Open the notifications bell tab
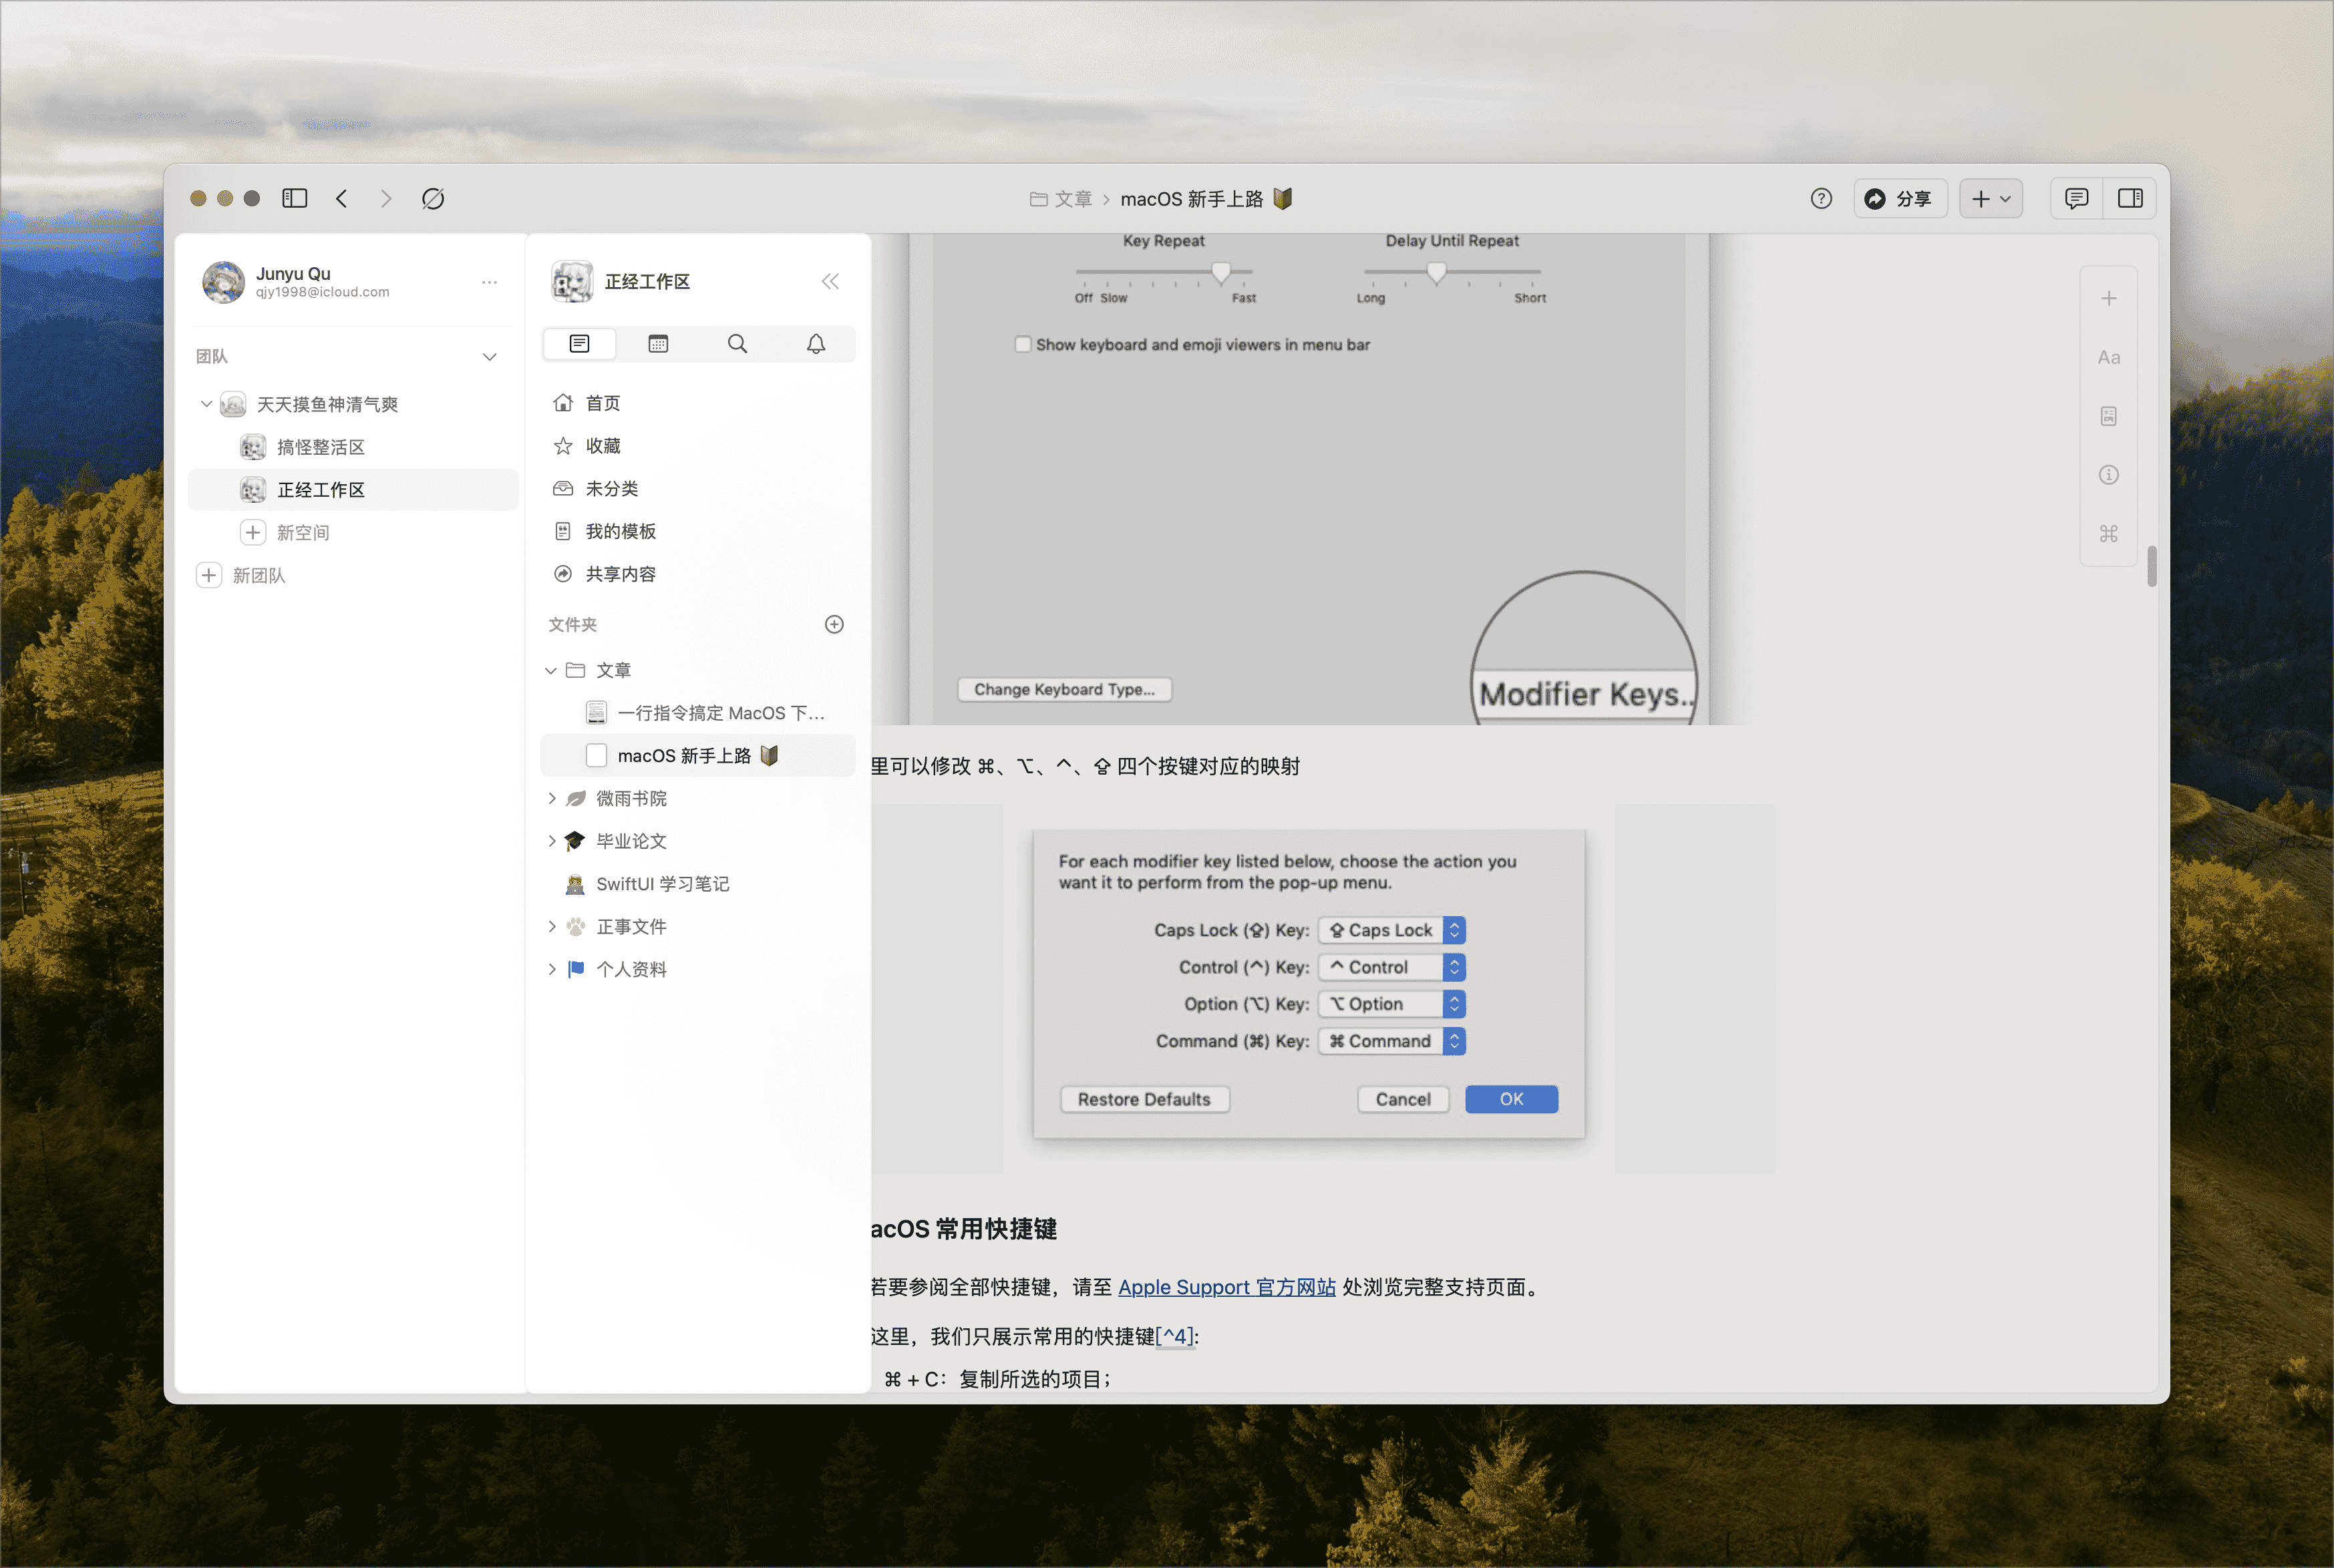The image size is (2334, 1568). (816, 344)
